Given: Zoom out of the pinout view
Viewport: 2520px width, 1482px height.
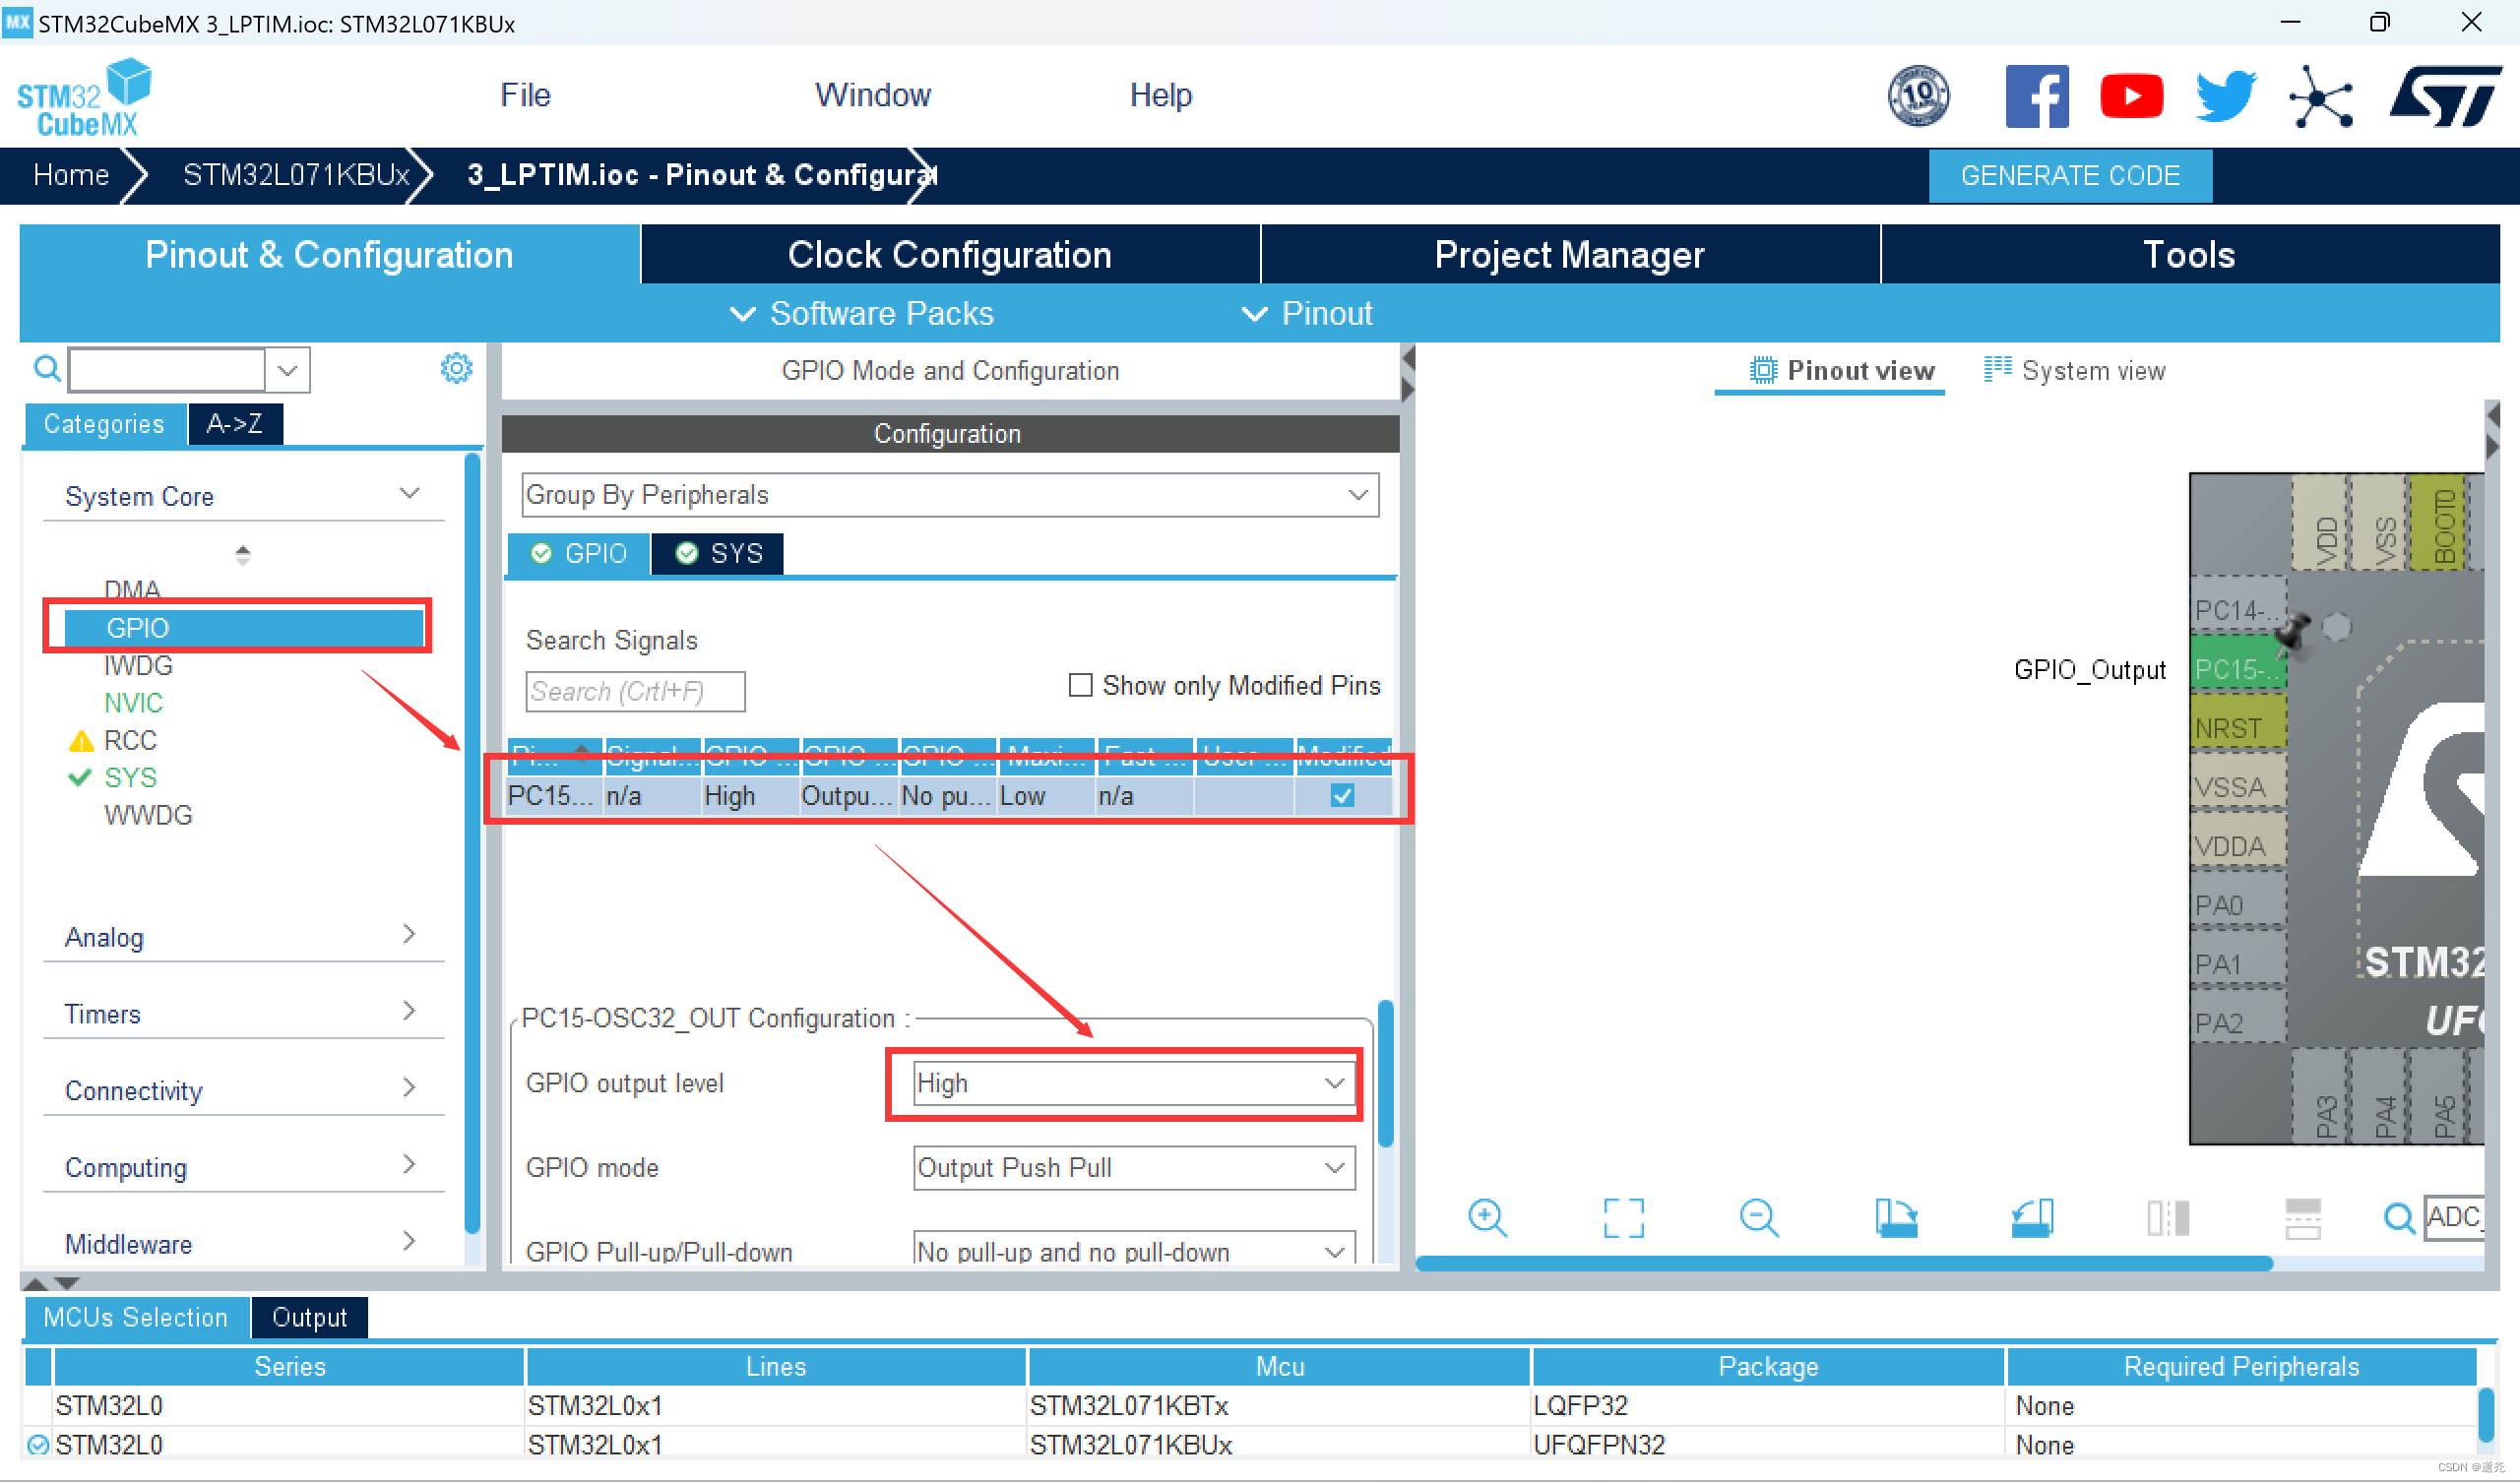Looking at the screenshot, I should (x=1758, y=1217).
